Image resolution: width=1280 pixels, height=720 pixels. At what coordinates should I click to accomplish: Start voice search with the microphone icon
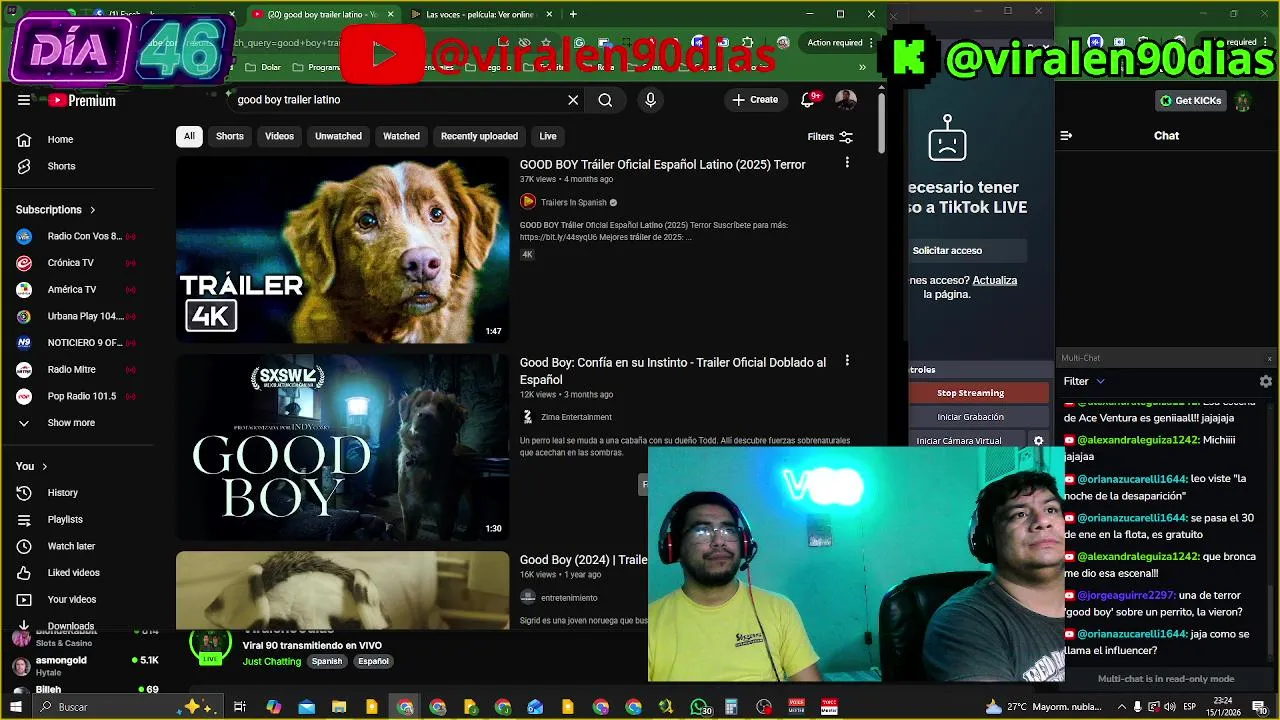pyautogui.click(x=651, y=100)
